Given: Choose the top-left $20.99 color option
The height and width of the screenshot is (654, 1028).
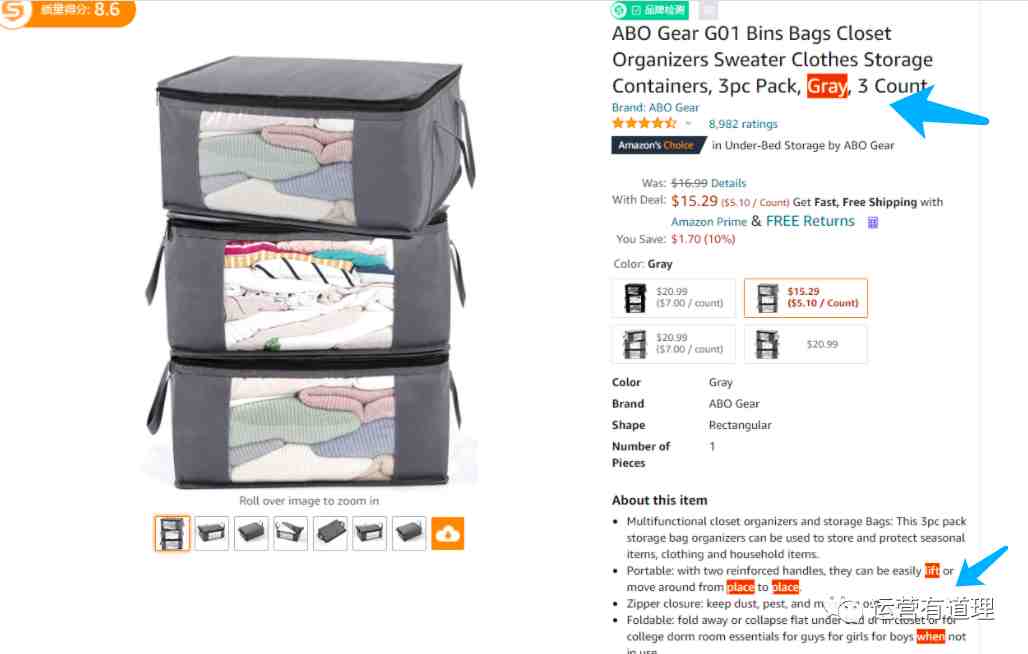Looking at the screenshot, I should click(x=673, y=298).
